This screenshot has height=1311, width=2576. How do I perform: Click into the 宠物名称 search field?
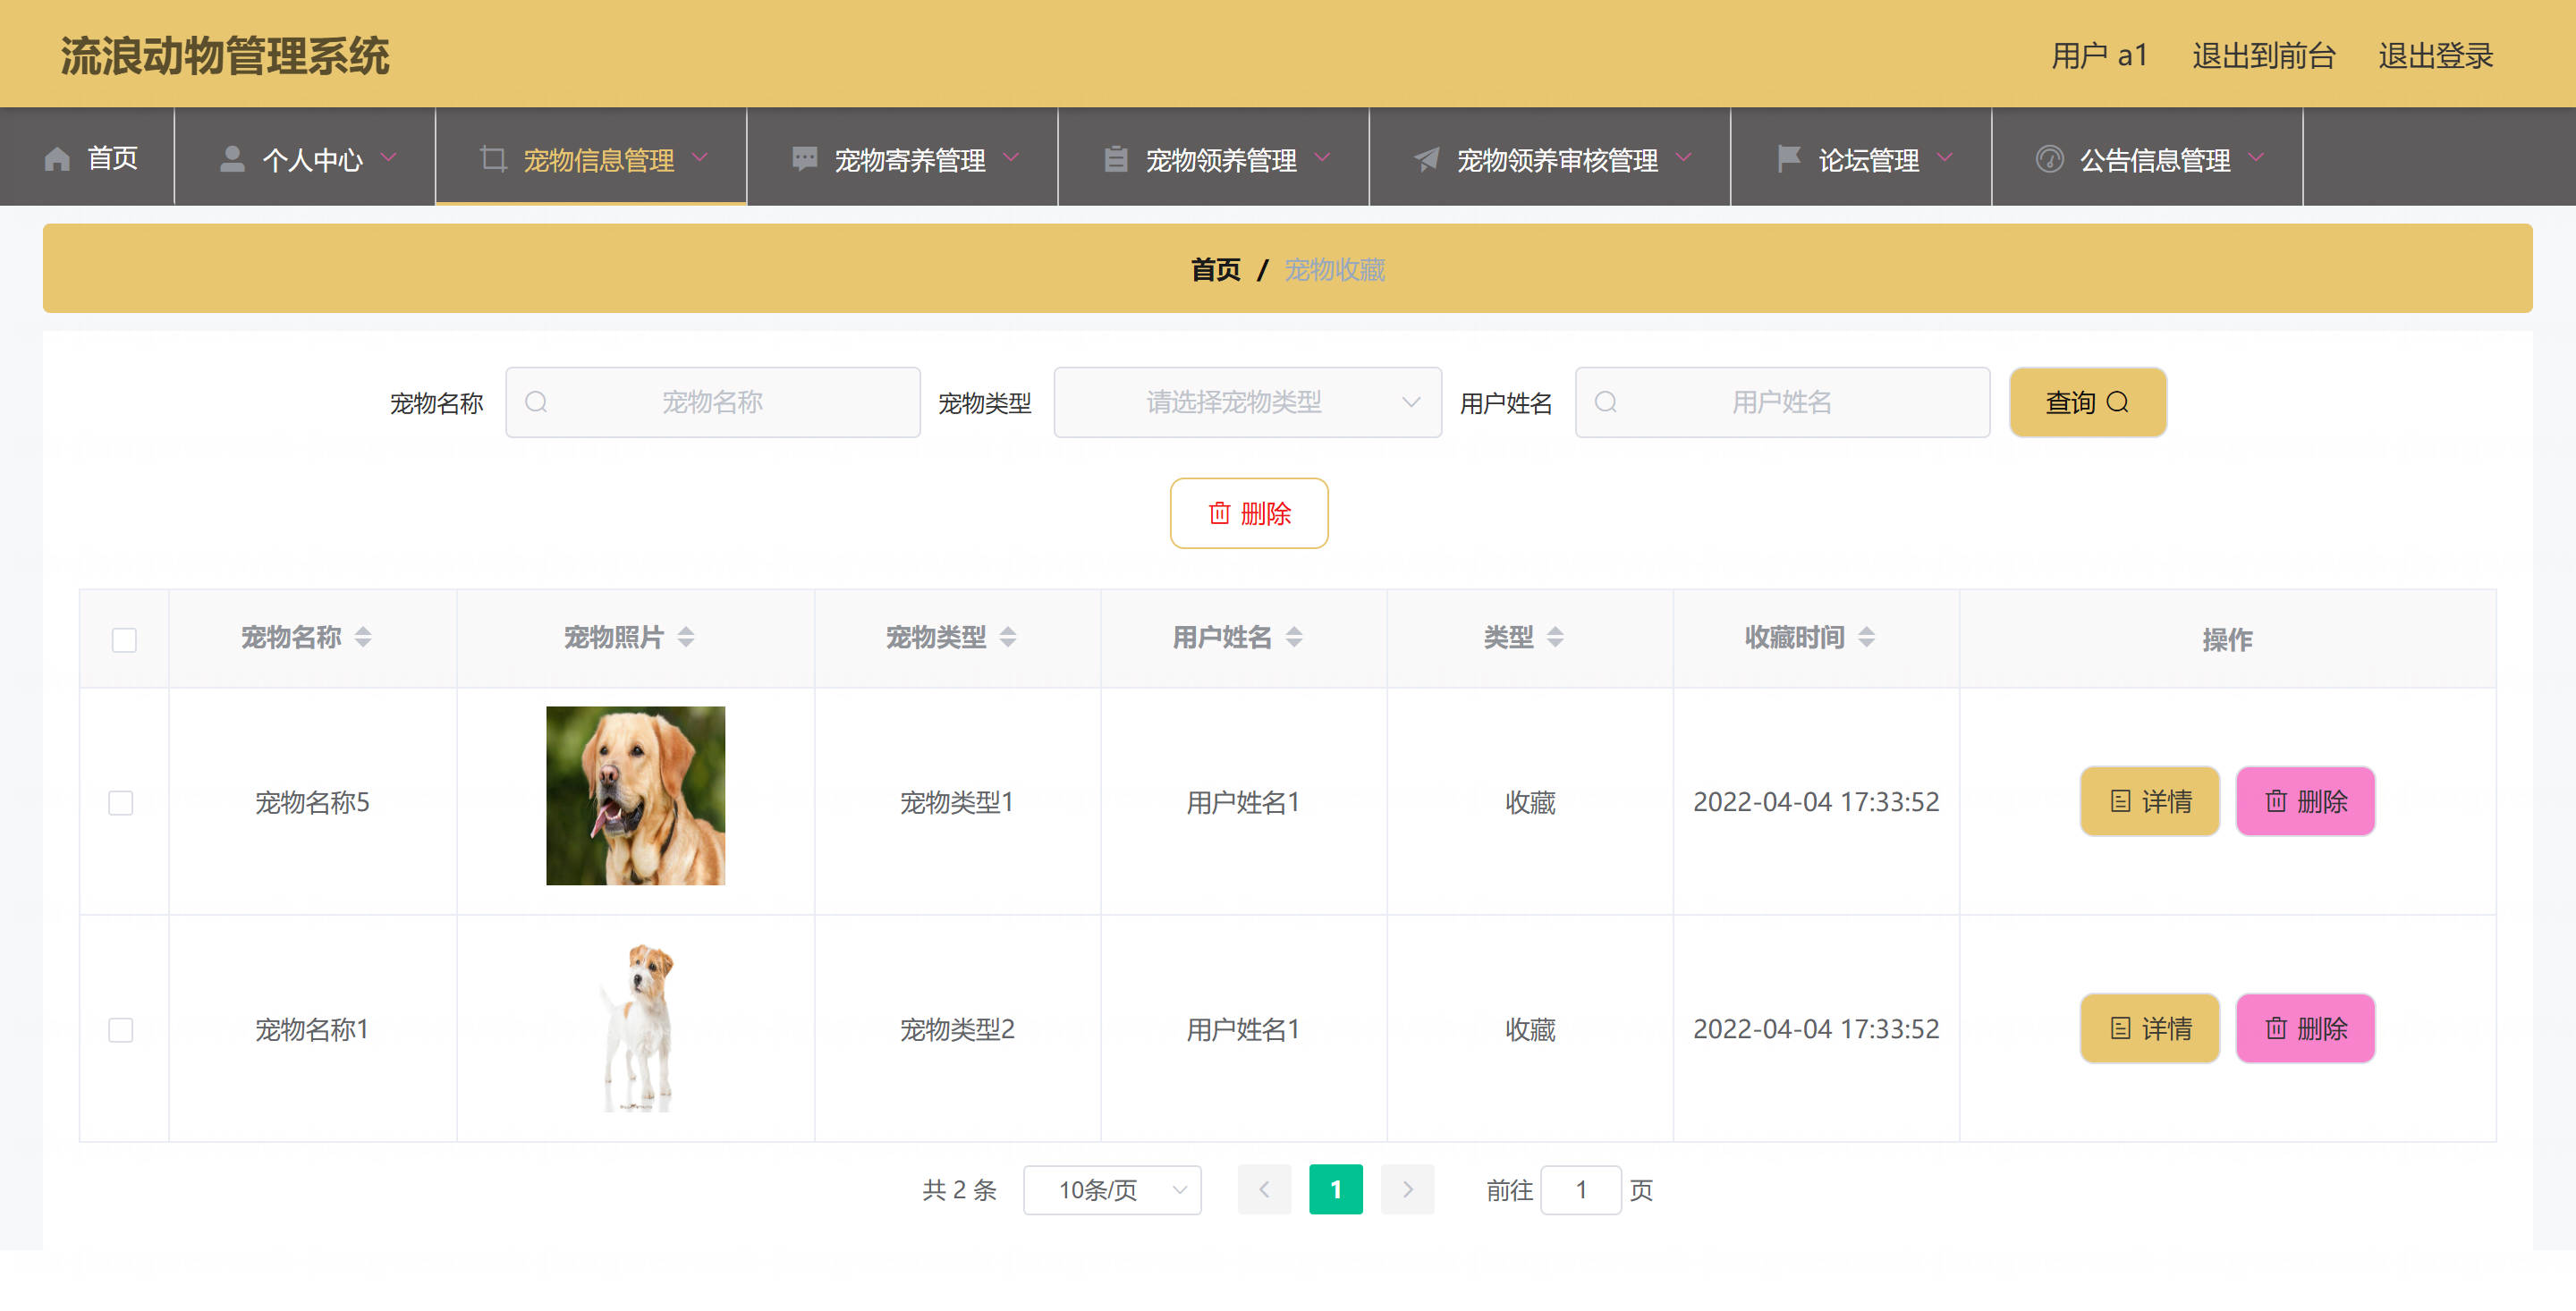713,402
